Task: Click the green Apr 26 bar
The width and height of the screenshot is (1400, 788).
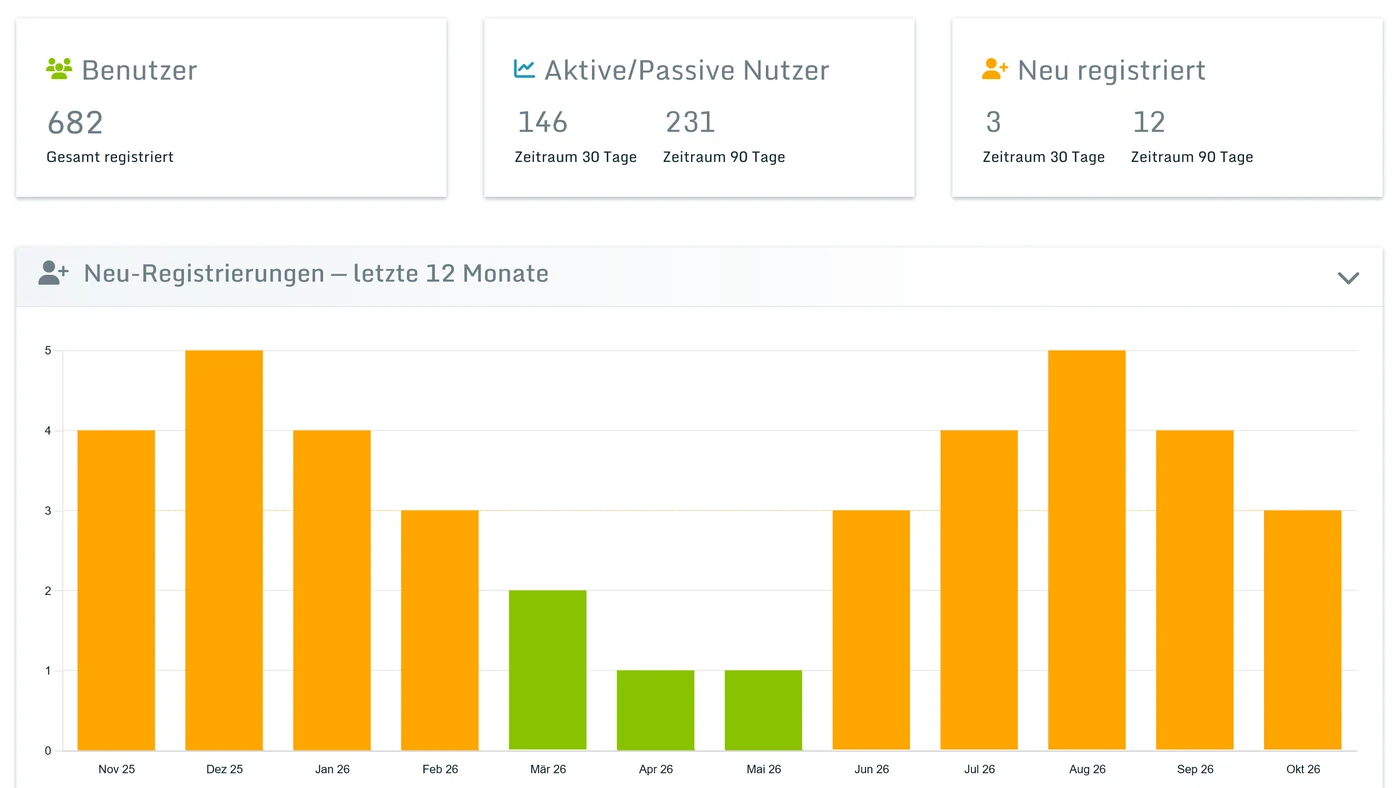Action: click(656, 710)
